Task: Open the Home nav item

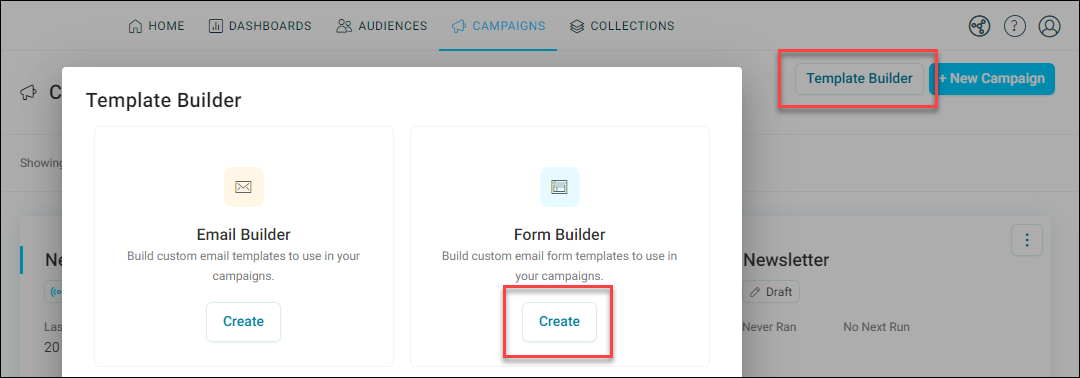Action: (x=156, y=26)
